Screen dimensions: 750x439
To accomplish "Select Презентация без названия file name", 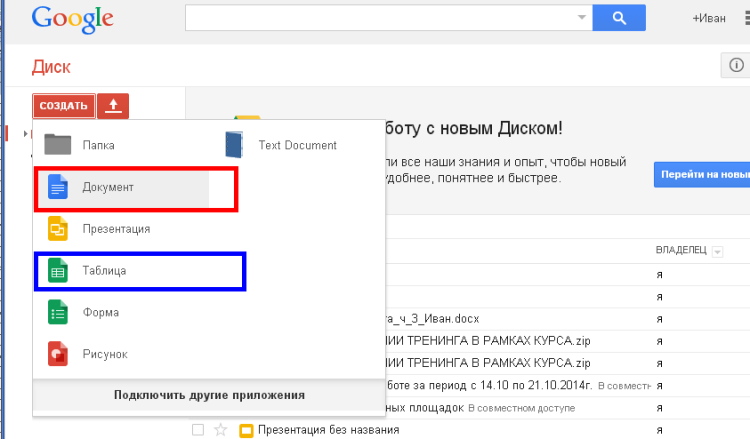I will tap(329, 430).
